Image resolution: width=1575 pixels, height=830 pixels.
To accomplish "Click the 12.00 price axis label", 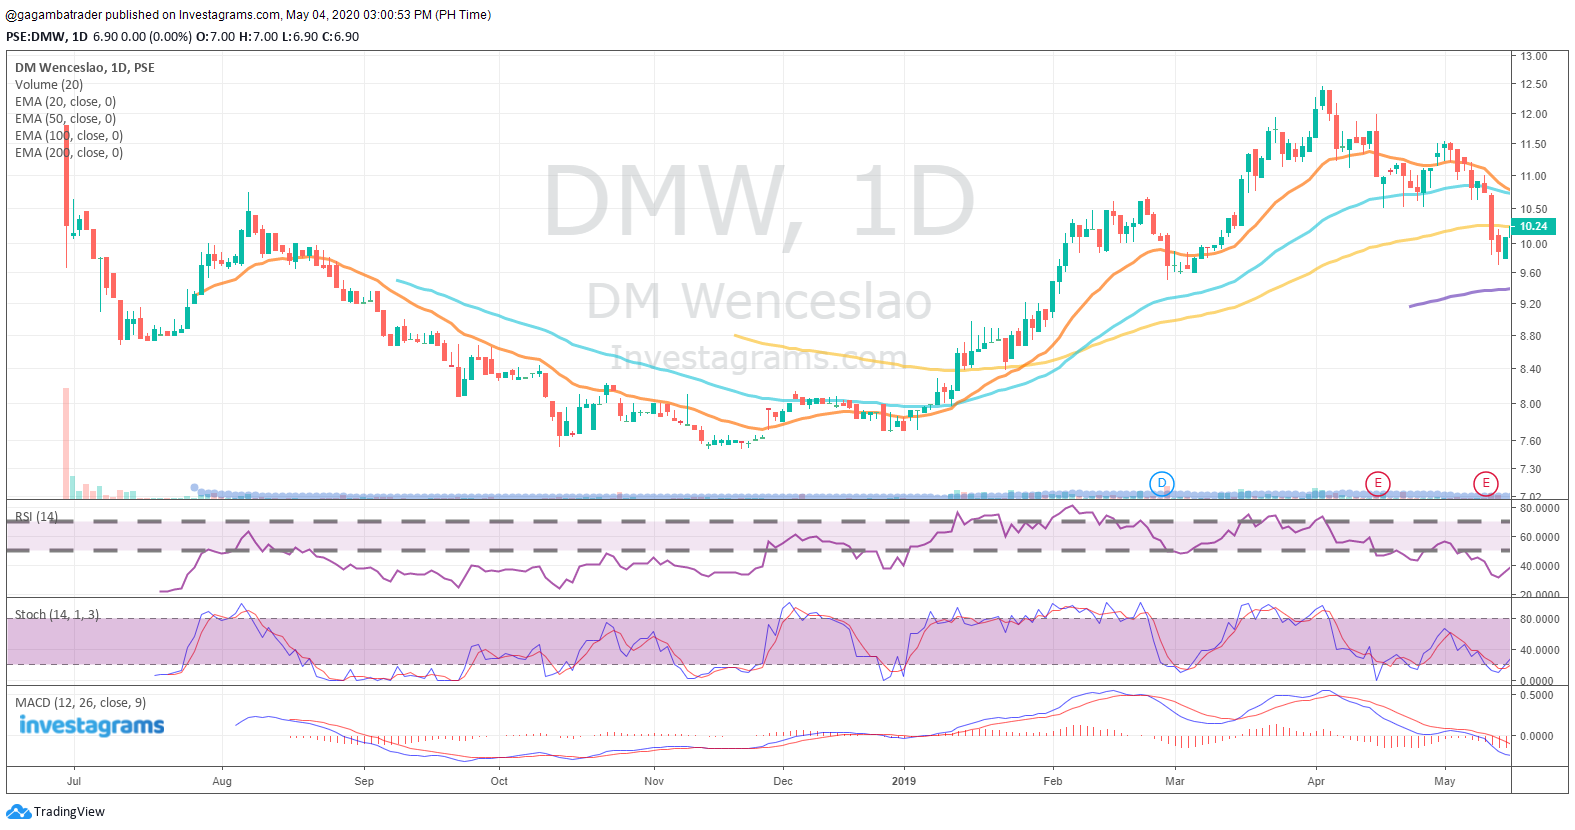I will click(x=1533, y=114).
